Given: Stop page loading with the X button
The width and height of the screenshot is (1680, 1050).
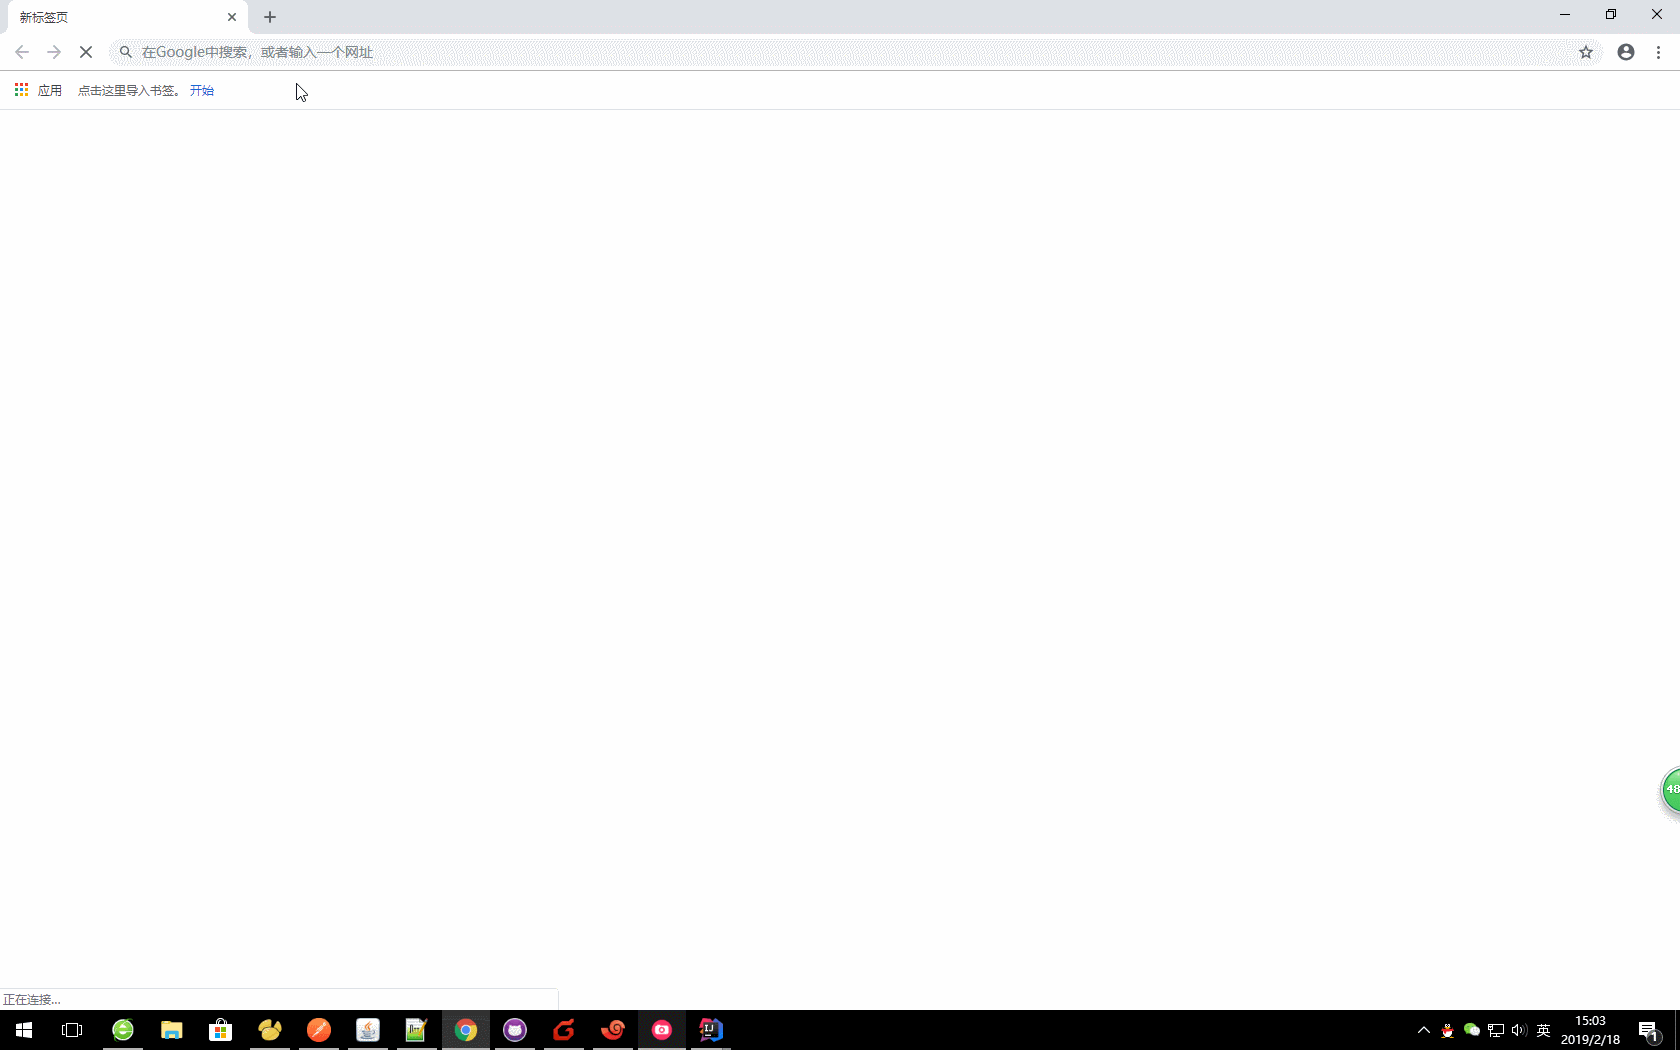Looking at the screenshot, I should (86, 52).
